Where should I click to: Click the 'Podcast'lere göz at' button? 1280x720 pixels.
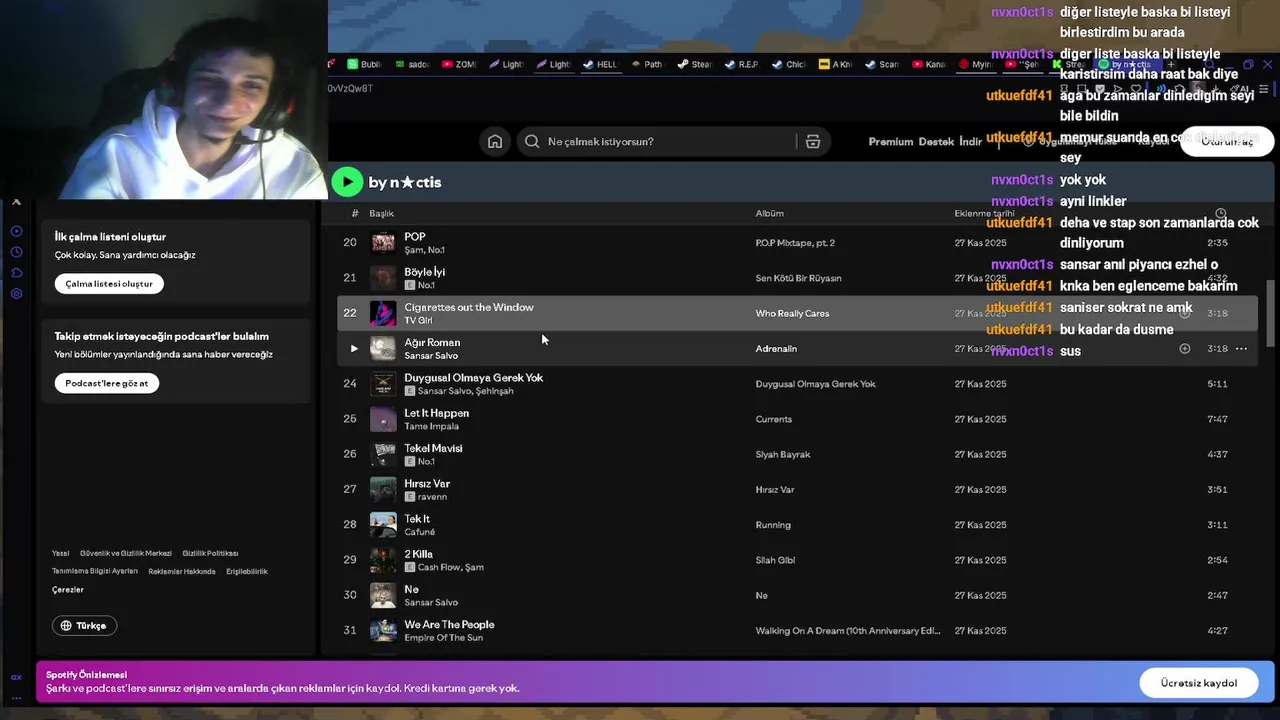tap(107, 383)
